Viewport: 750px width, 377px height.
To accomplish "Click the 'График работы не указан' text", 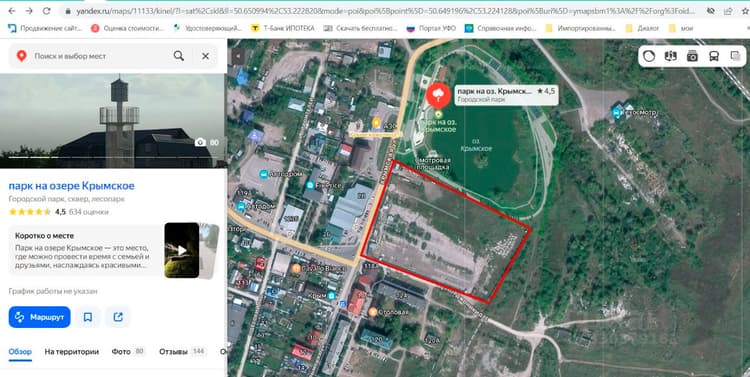I will click(53, 291).
